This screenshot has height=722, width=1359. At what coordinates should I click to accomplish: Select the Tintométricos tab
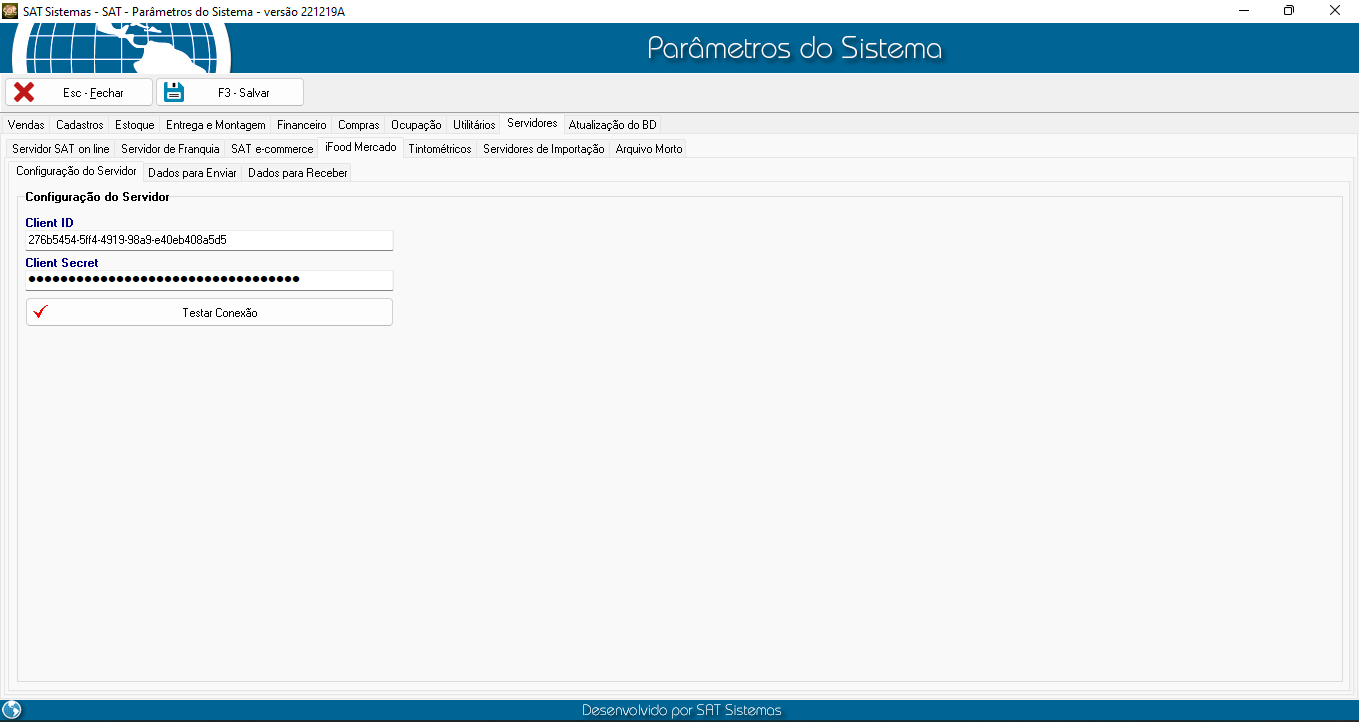pos(440,149)
